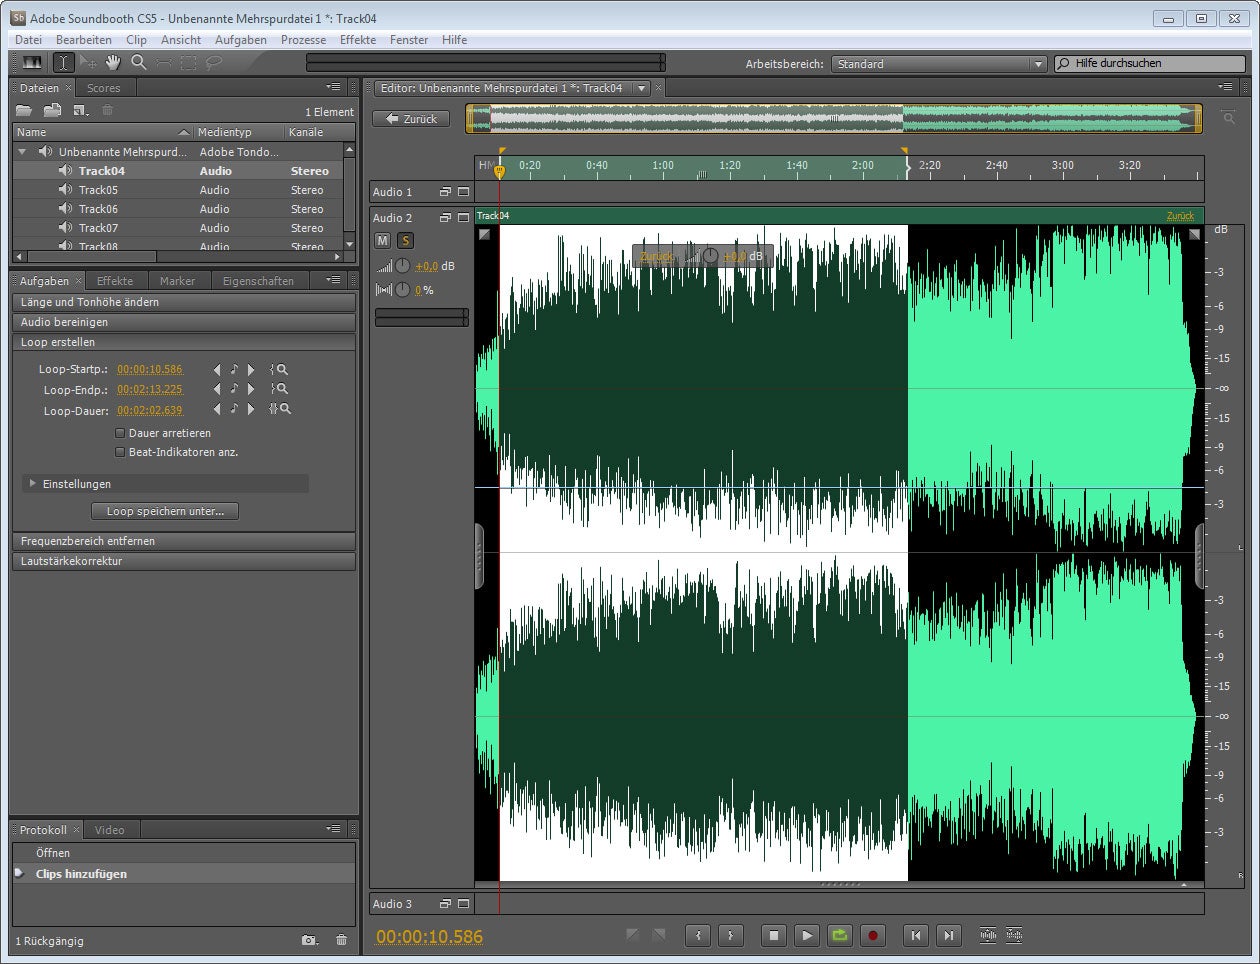Switch to the Marker tab
The height and width of the screenshot is (964, 1260).
point(177,281)
